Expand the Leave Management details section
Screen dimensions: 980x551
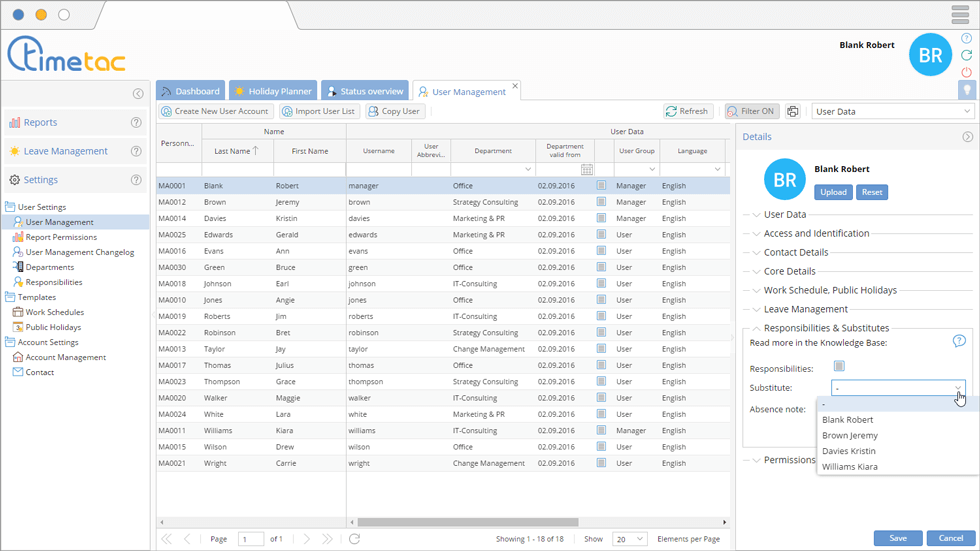(805, 309)
